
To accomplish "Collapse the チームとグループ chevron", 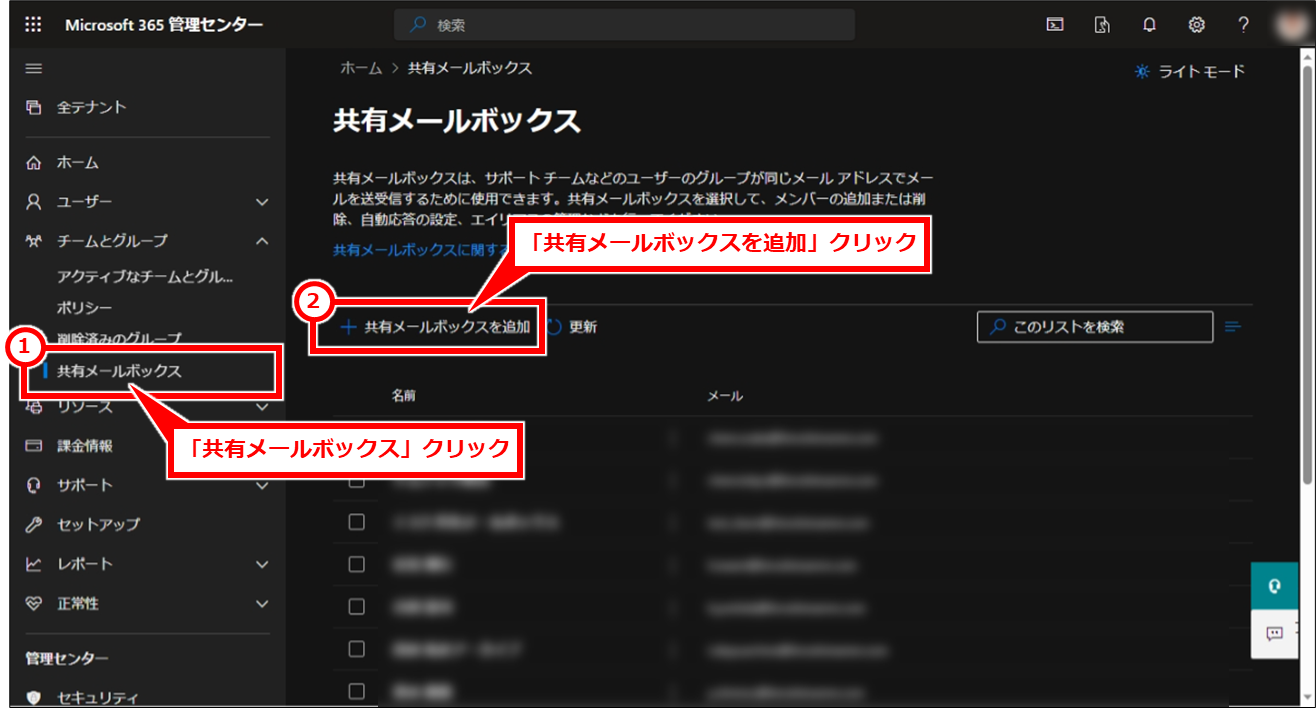I will pos(262,241).
